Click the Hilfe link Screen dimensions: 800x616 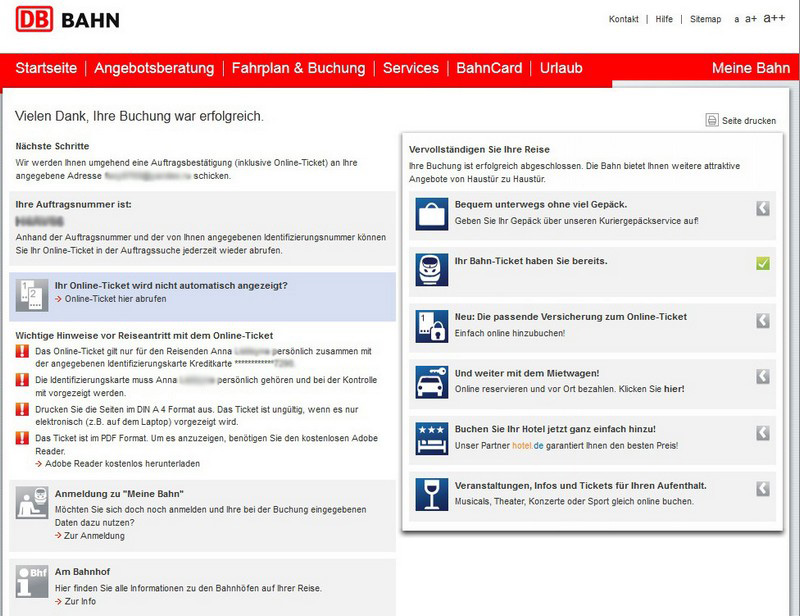(x=664, y=19)
